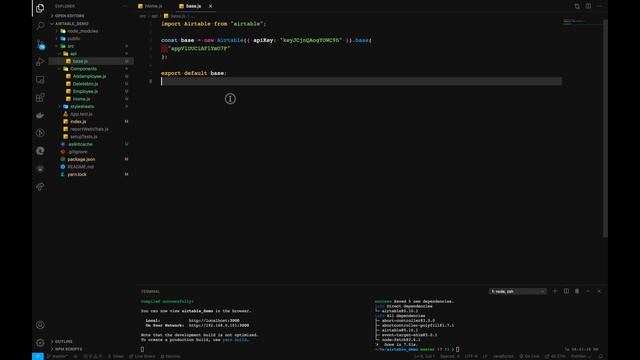640x360 pixels.
Task: Open the Manage gear in the activity bar
Action: pyautogui.click(x=40, y=343)
